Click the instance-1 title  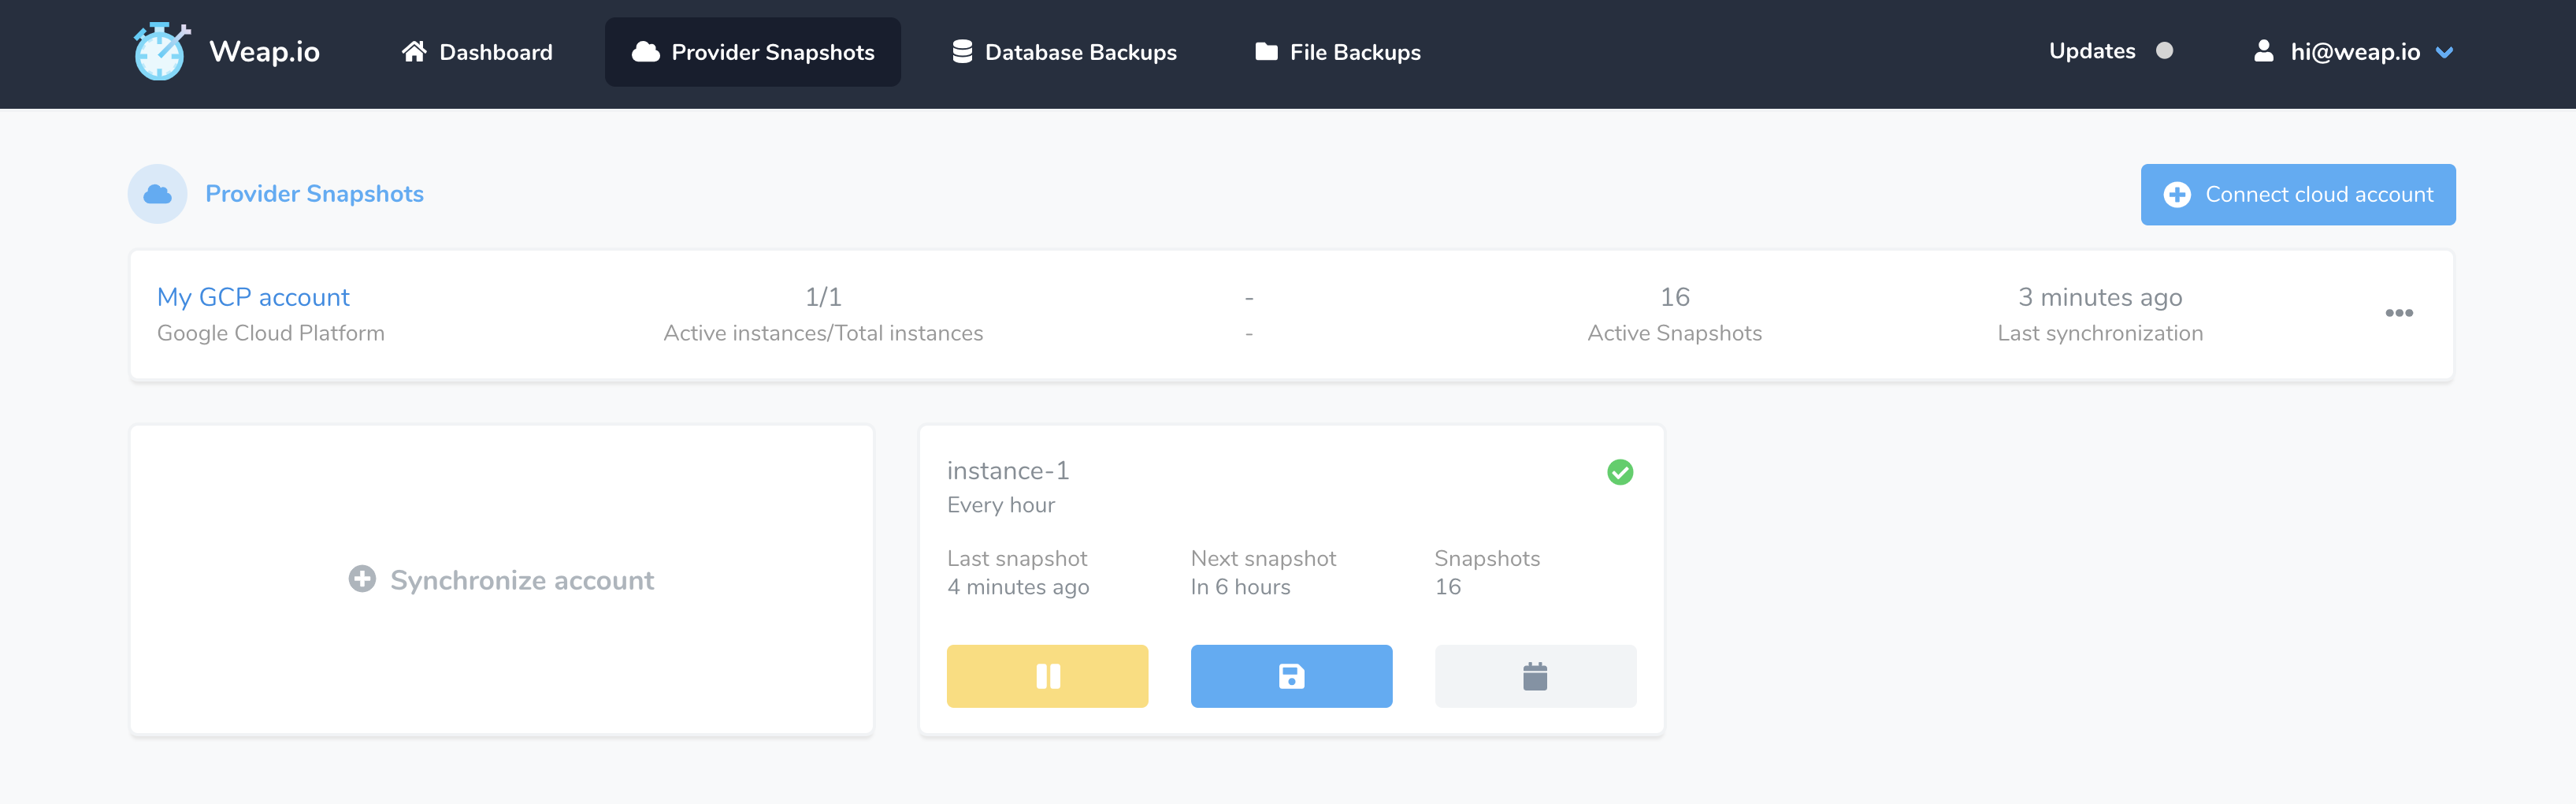pos(1008,471)
